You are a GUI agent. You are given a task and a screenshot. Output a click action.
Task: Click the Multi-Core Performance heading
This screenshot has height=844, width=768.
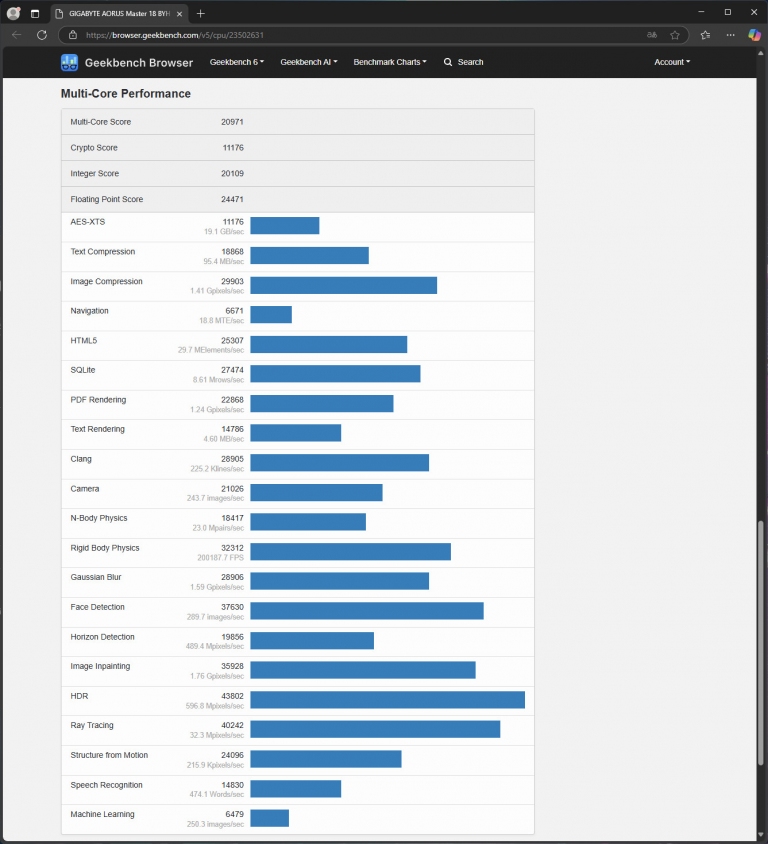[125, 94]
